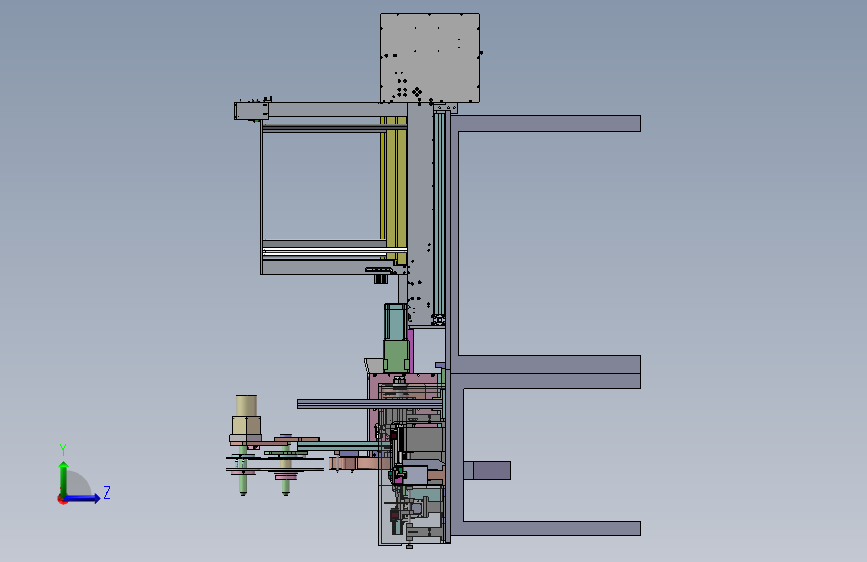
Task: Click the blue Z axis arrow of triad
Action: point(82,498)
